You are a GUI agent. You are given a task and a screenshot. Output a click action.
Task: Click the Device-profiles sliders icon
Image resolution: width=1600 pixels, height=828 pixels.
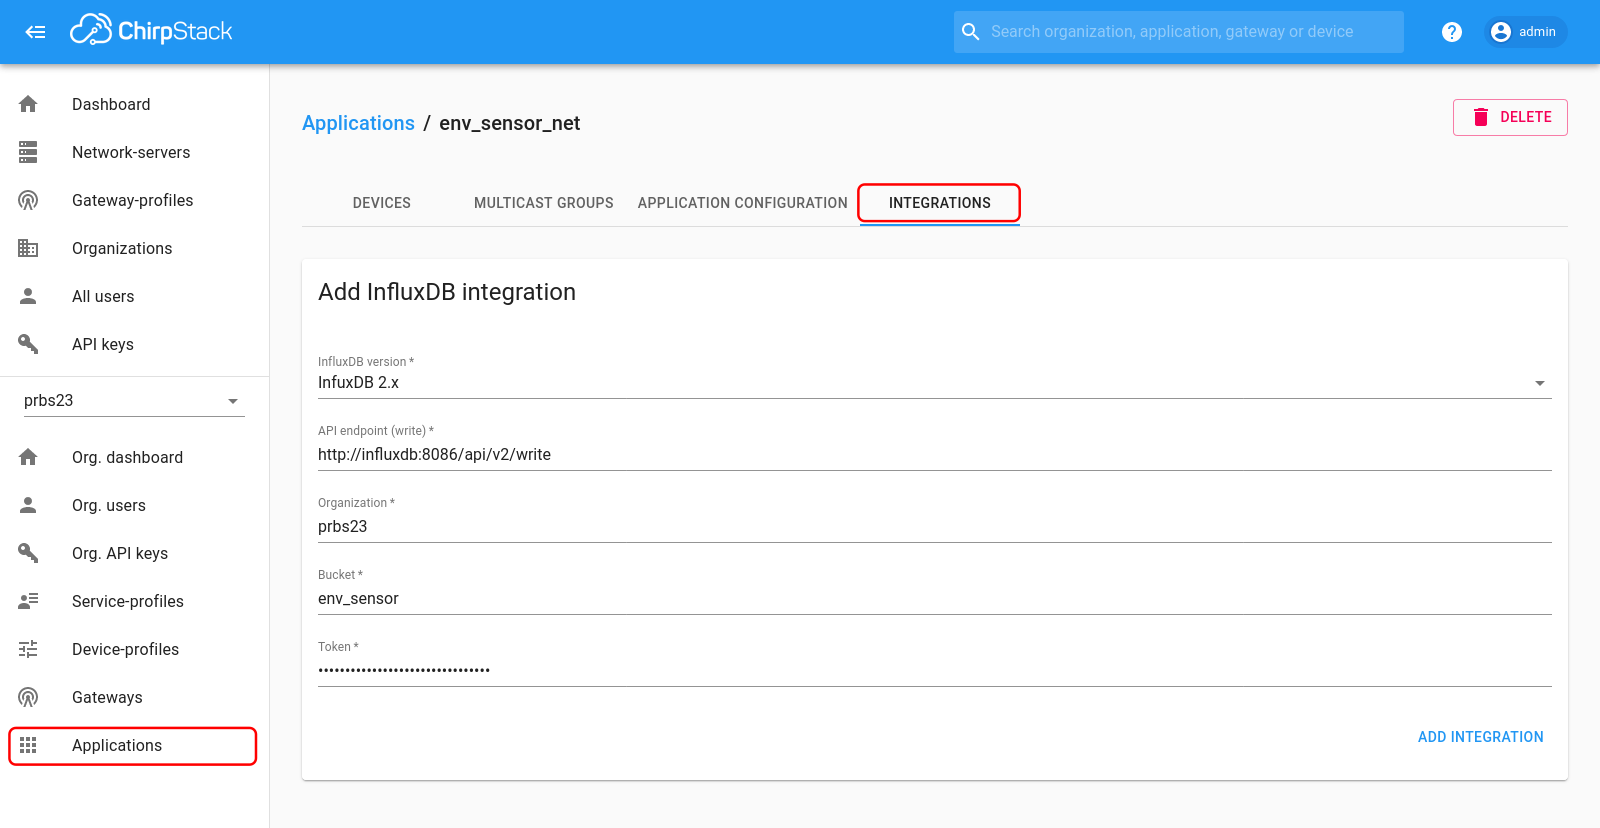[28, 649]
